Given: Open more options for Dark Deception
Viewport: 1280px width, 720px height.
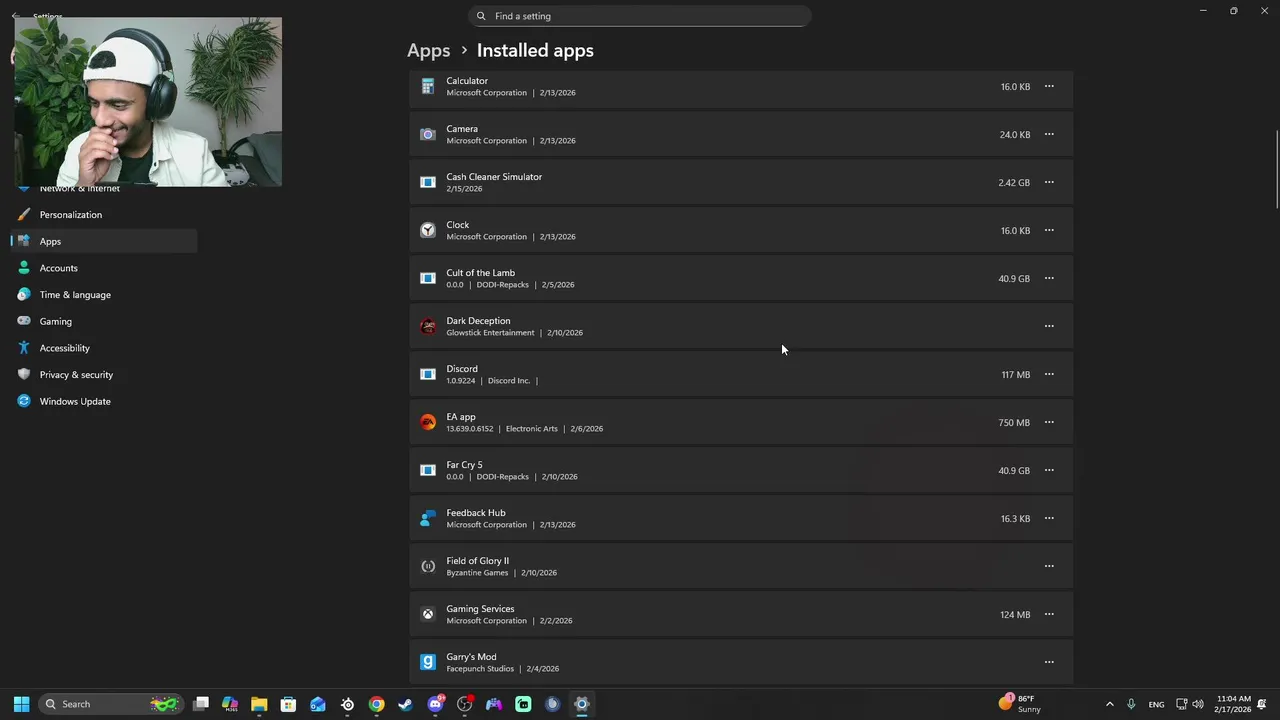Looking at the screenshot, I should [1049, 326].
